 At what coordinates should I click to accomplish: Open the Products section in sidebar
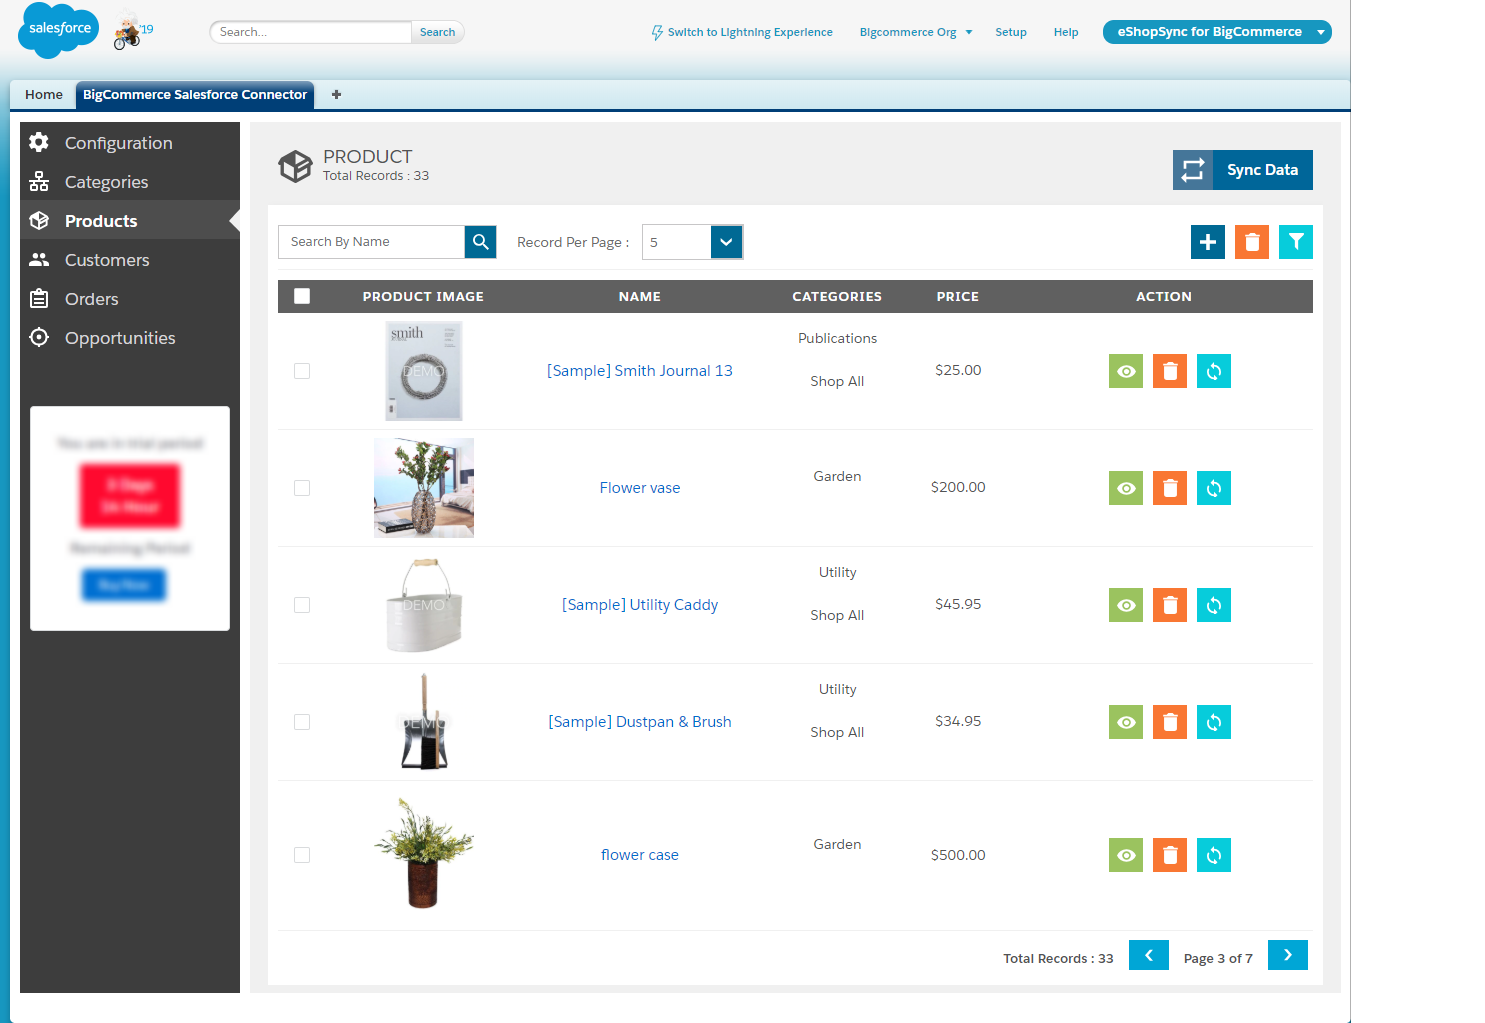tap(100, 220)
